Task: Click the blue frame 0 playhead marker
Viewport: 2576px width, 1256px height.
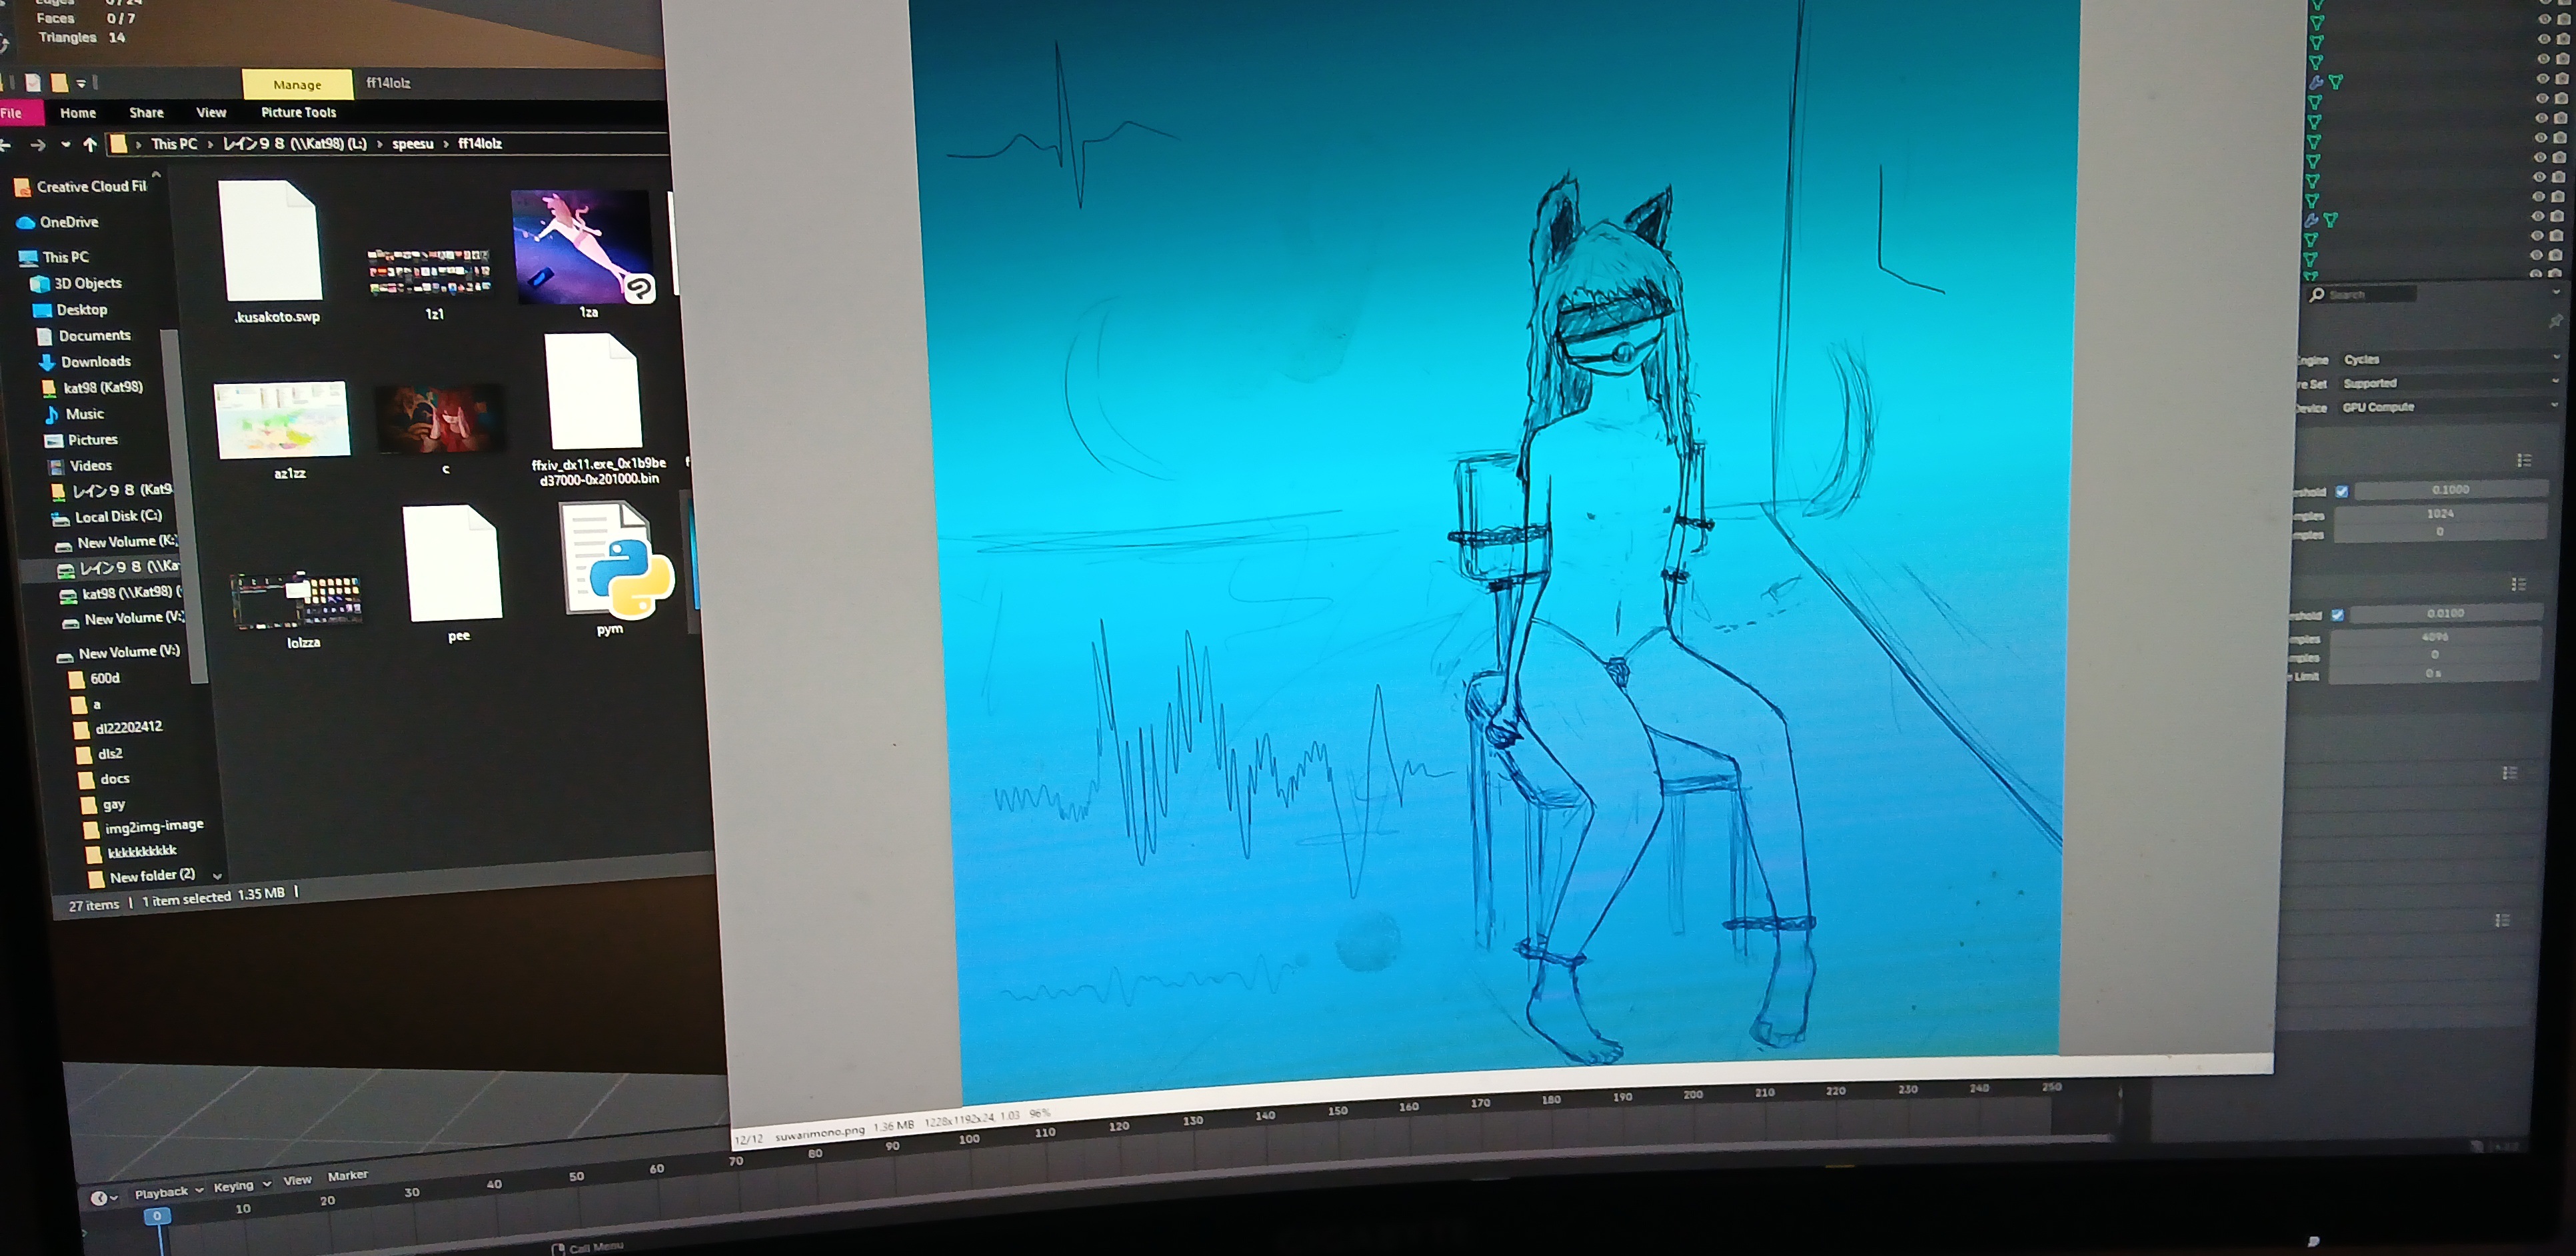Action: 157,1216
